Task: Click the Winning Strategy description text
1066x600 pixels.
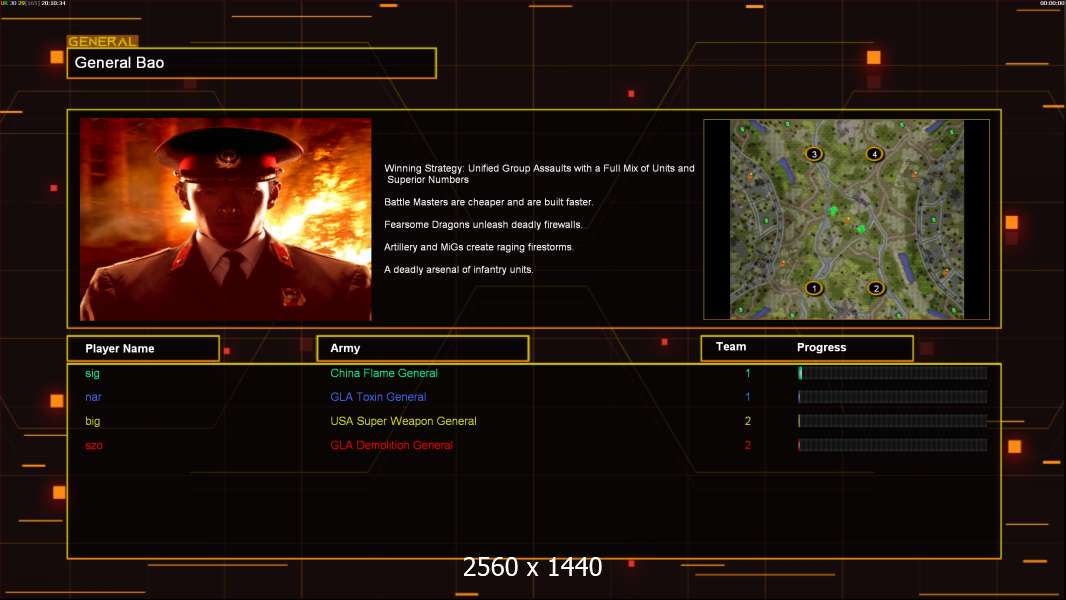Action: (x=539, y=174)
